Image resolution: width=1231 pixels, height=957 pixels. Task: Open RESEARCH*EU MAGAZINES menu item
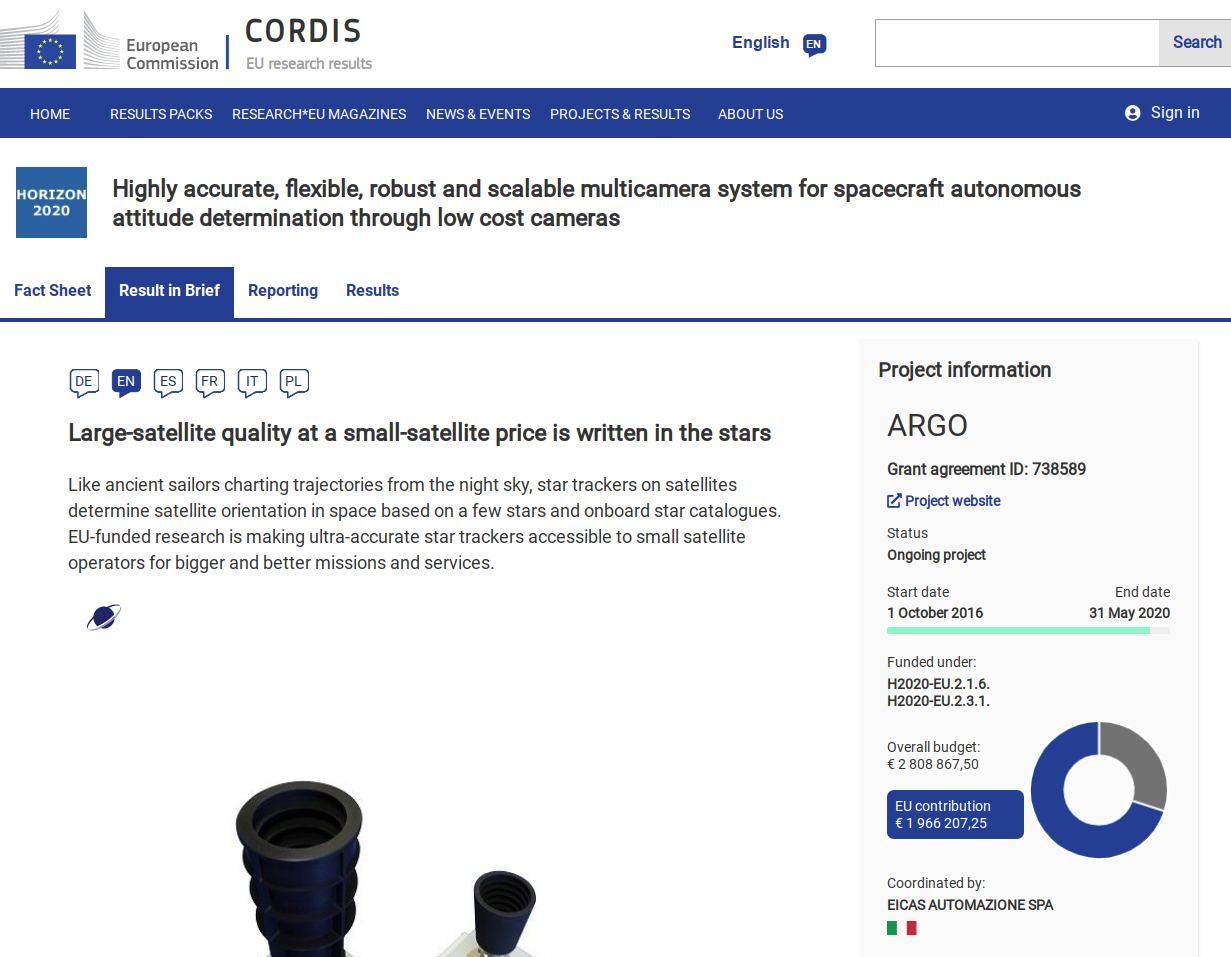coord(319,114)
